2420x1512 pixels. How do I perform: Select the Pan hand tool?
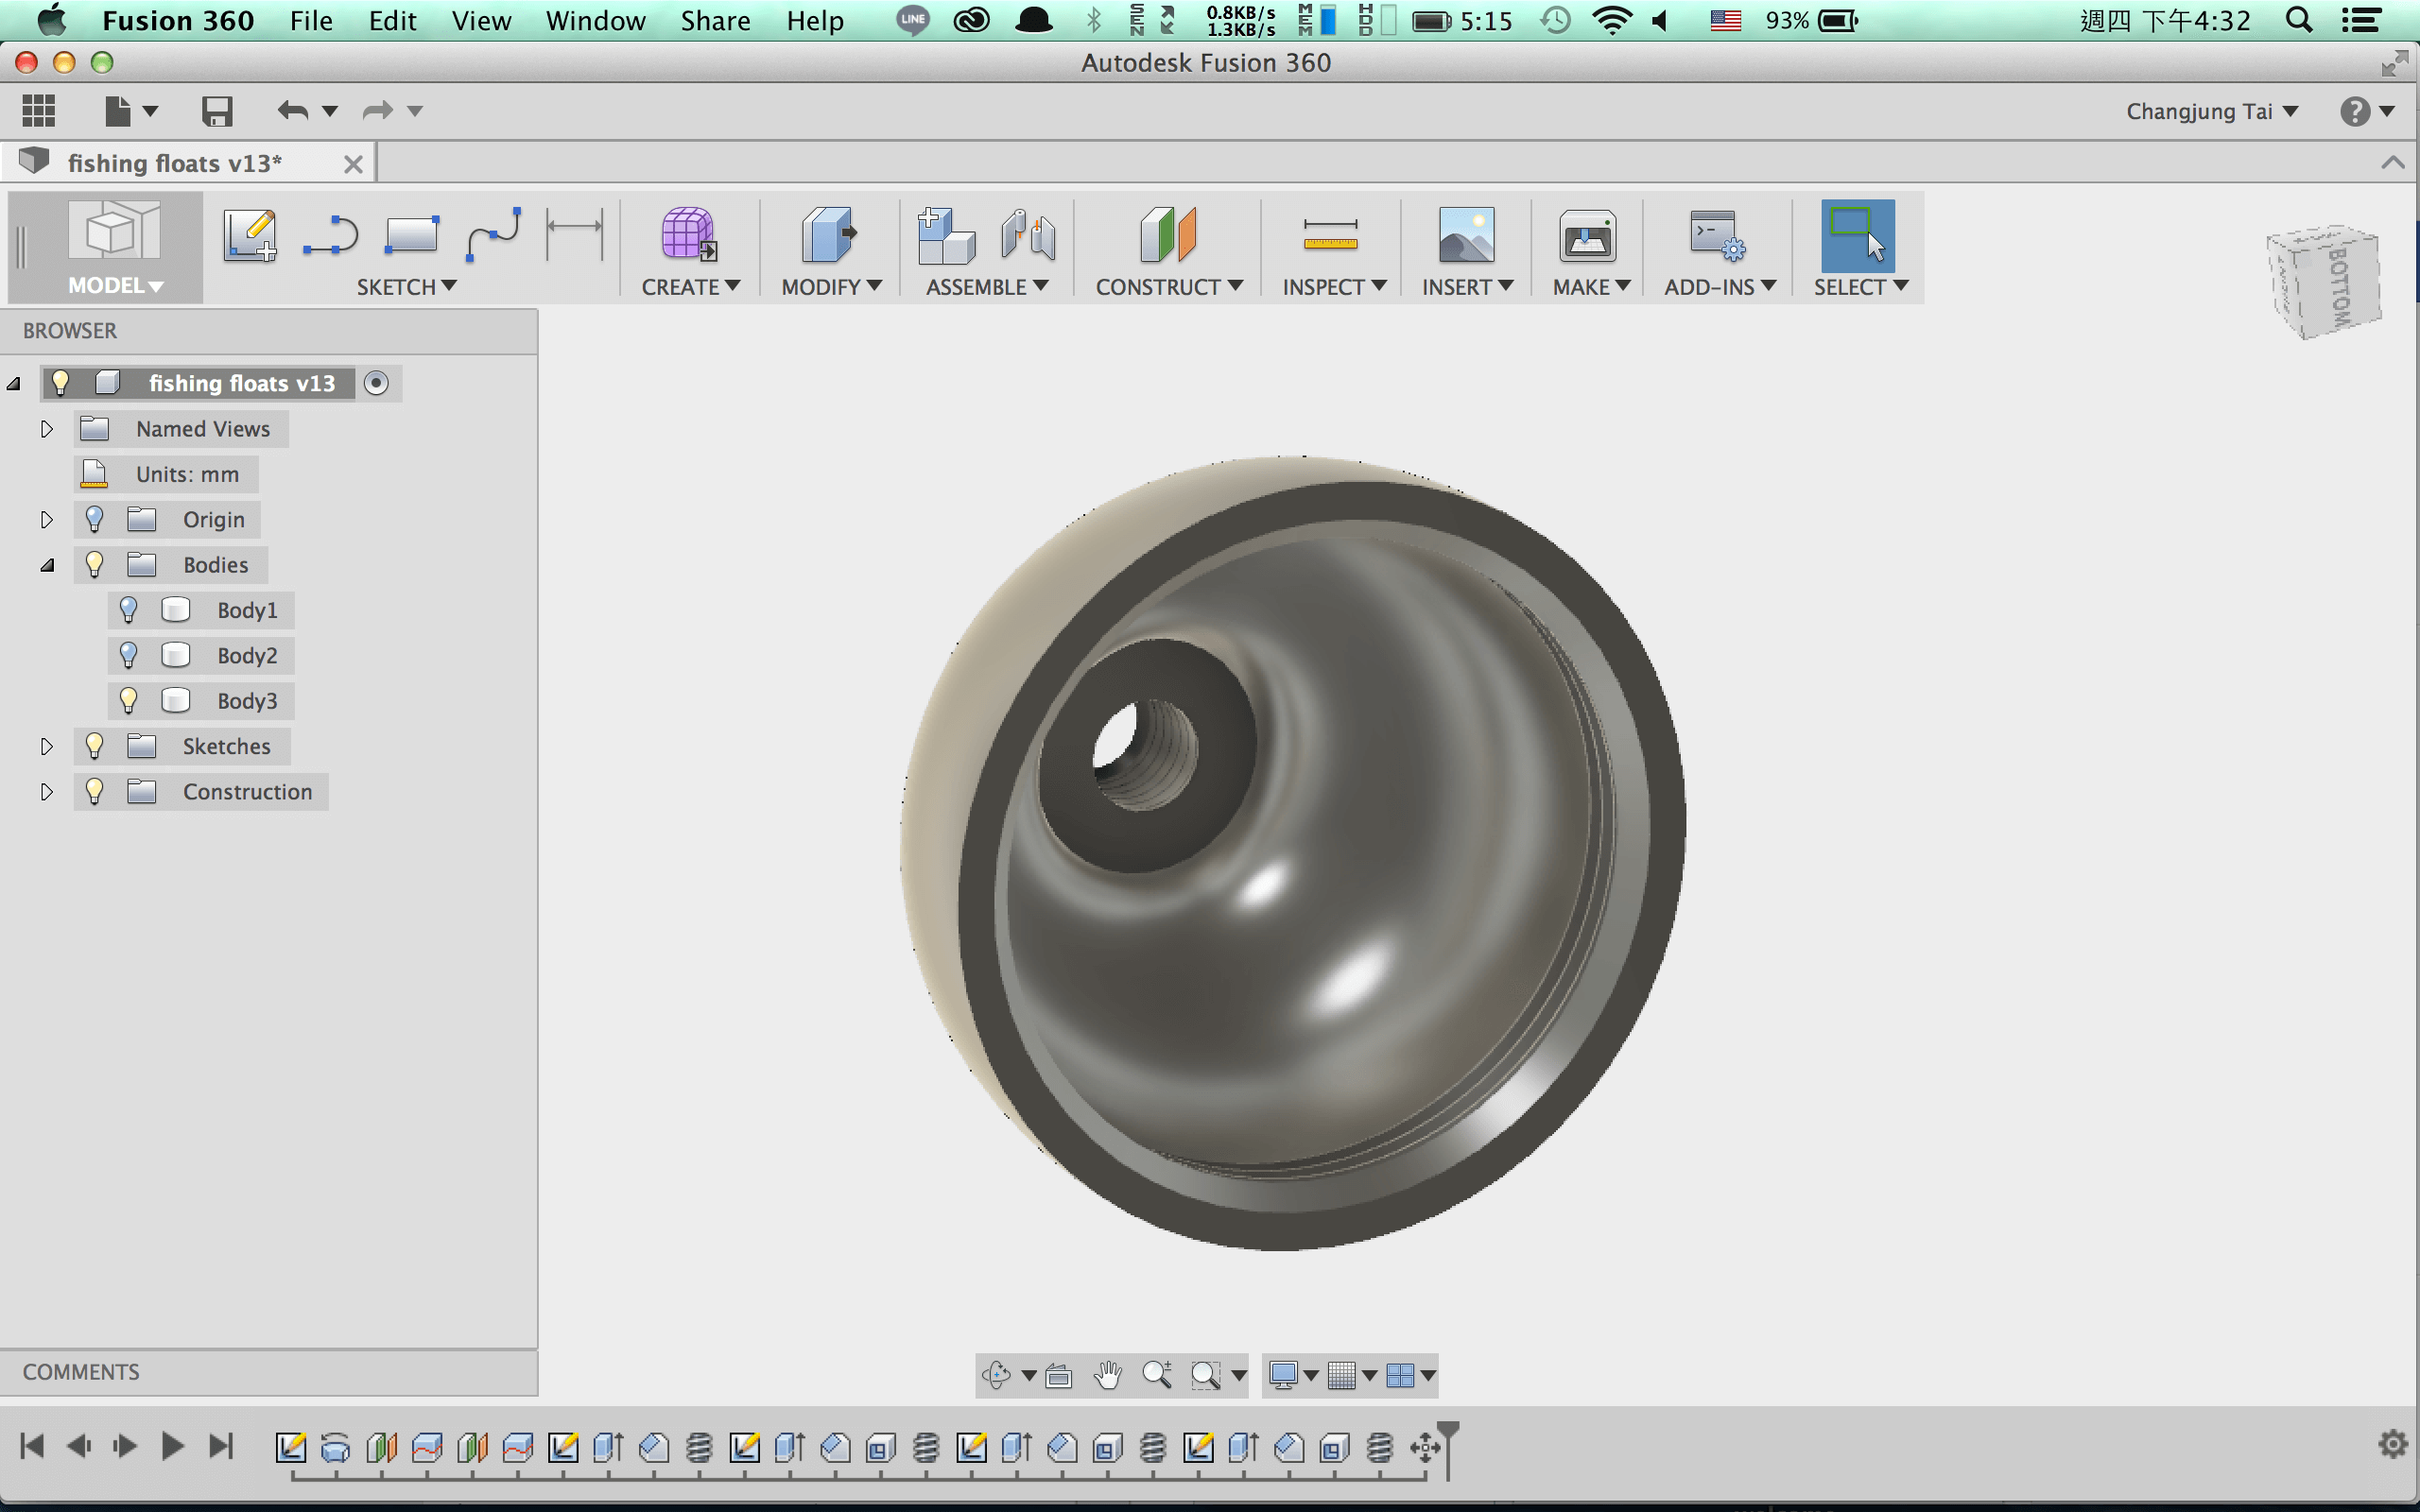click(1108, 1375)
